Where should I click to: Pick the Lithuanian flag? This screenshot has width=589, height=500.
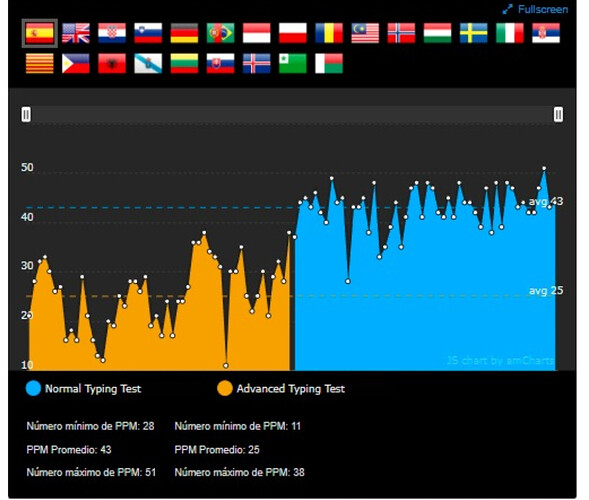click(184, 63)
